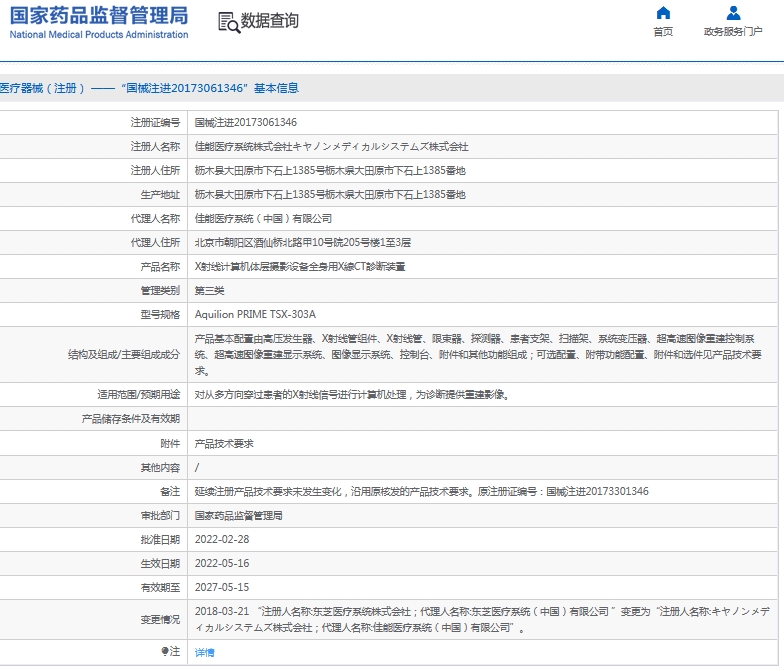Viewport: 784px width, 671px height.
Task: Select effective date 2022-05-16
Action: click(x=222, y=564)
